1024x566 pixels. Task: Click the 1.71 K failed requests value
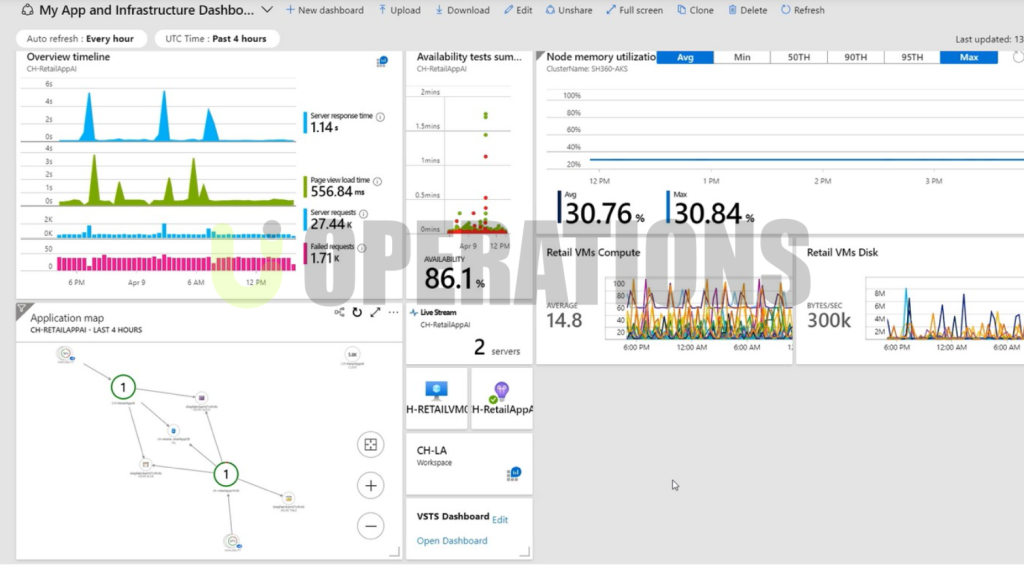pyautogui.click(x=325, y=258)
